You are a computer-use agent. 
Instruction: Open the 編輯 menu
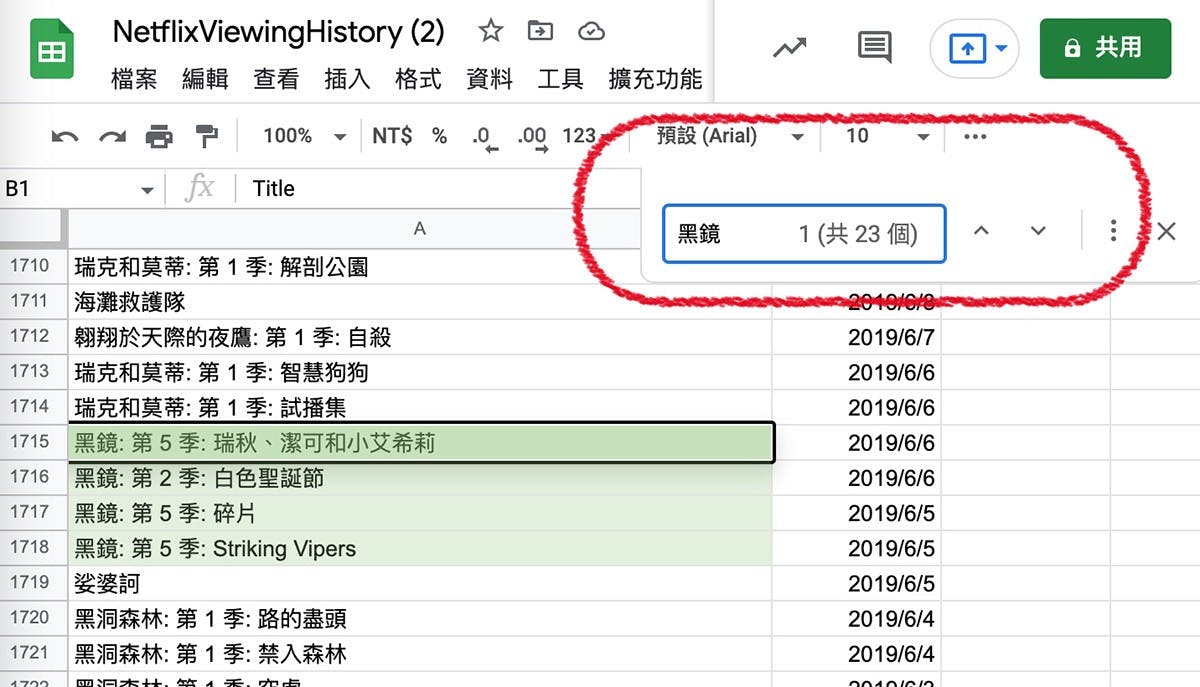[x=205, y=79]
